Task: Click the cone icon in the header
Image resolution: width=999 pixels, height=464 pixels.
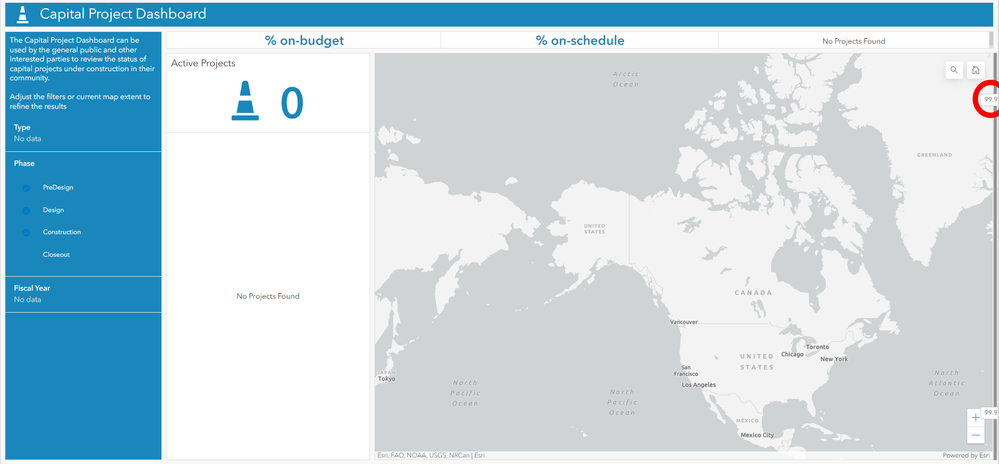Action: [x=23, y=13]
